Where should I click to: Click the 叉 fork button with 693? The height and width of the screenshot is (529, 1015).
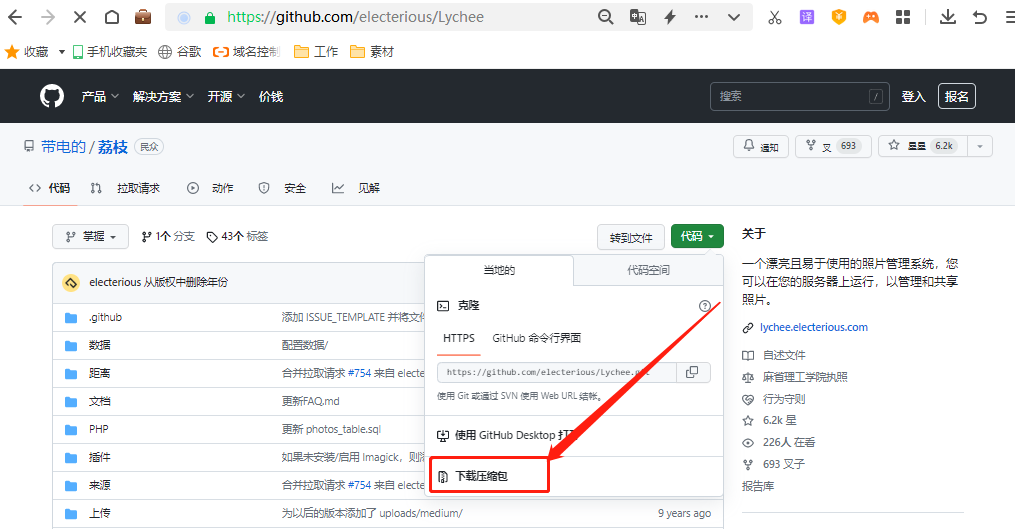833,146
